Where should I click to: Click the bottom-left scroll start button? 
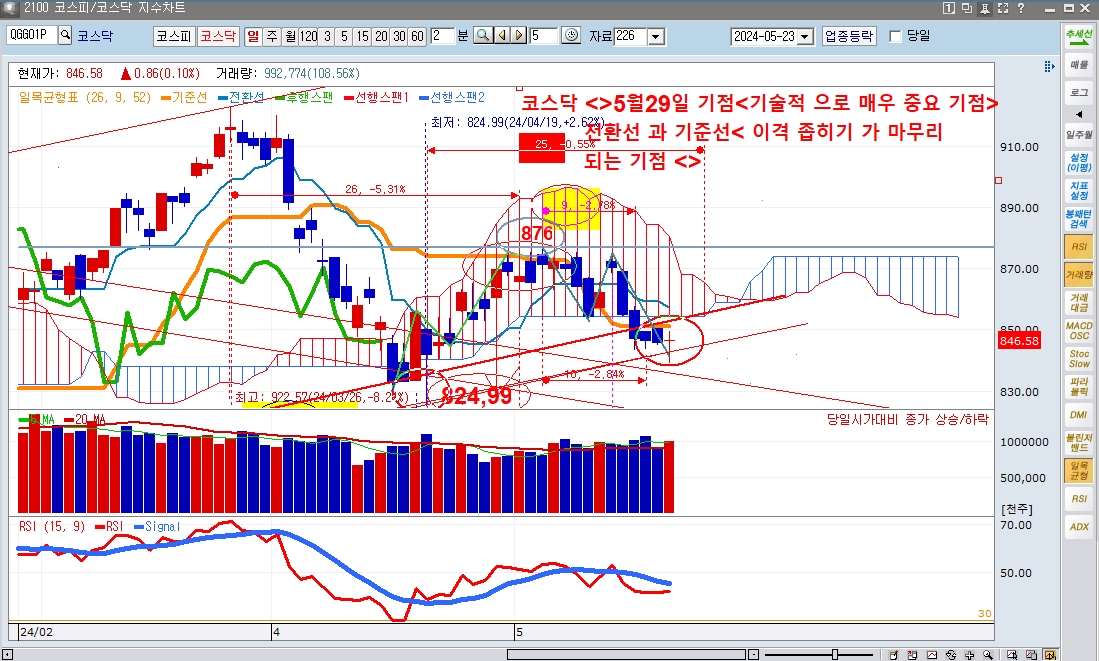tap(8, 655)
